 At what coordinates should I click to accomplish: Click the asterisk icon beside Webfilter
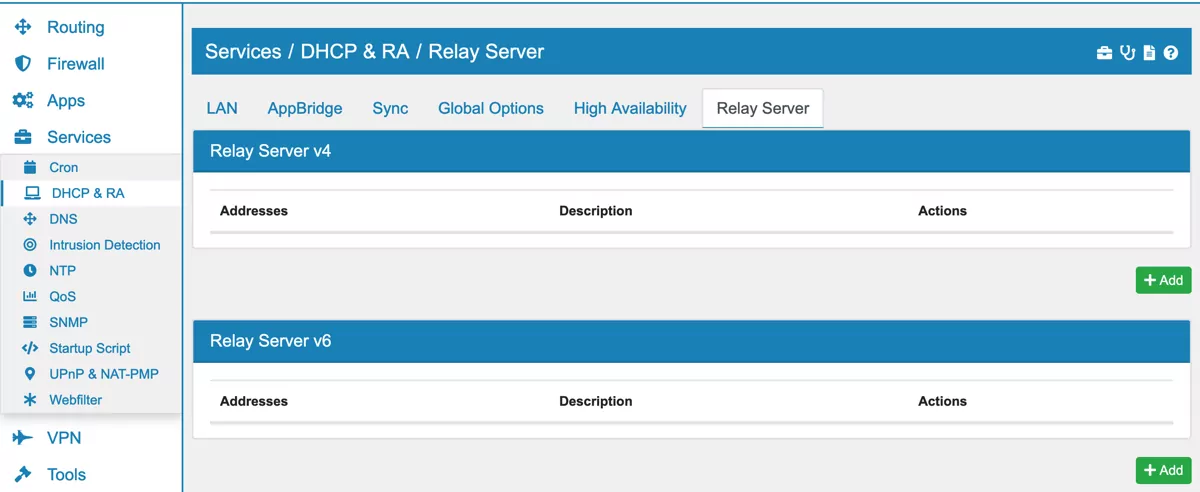pos(30,400)
